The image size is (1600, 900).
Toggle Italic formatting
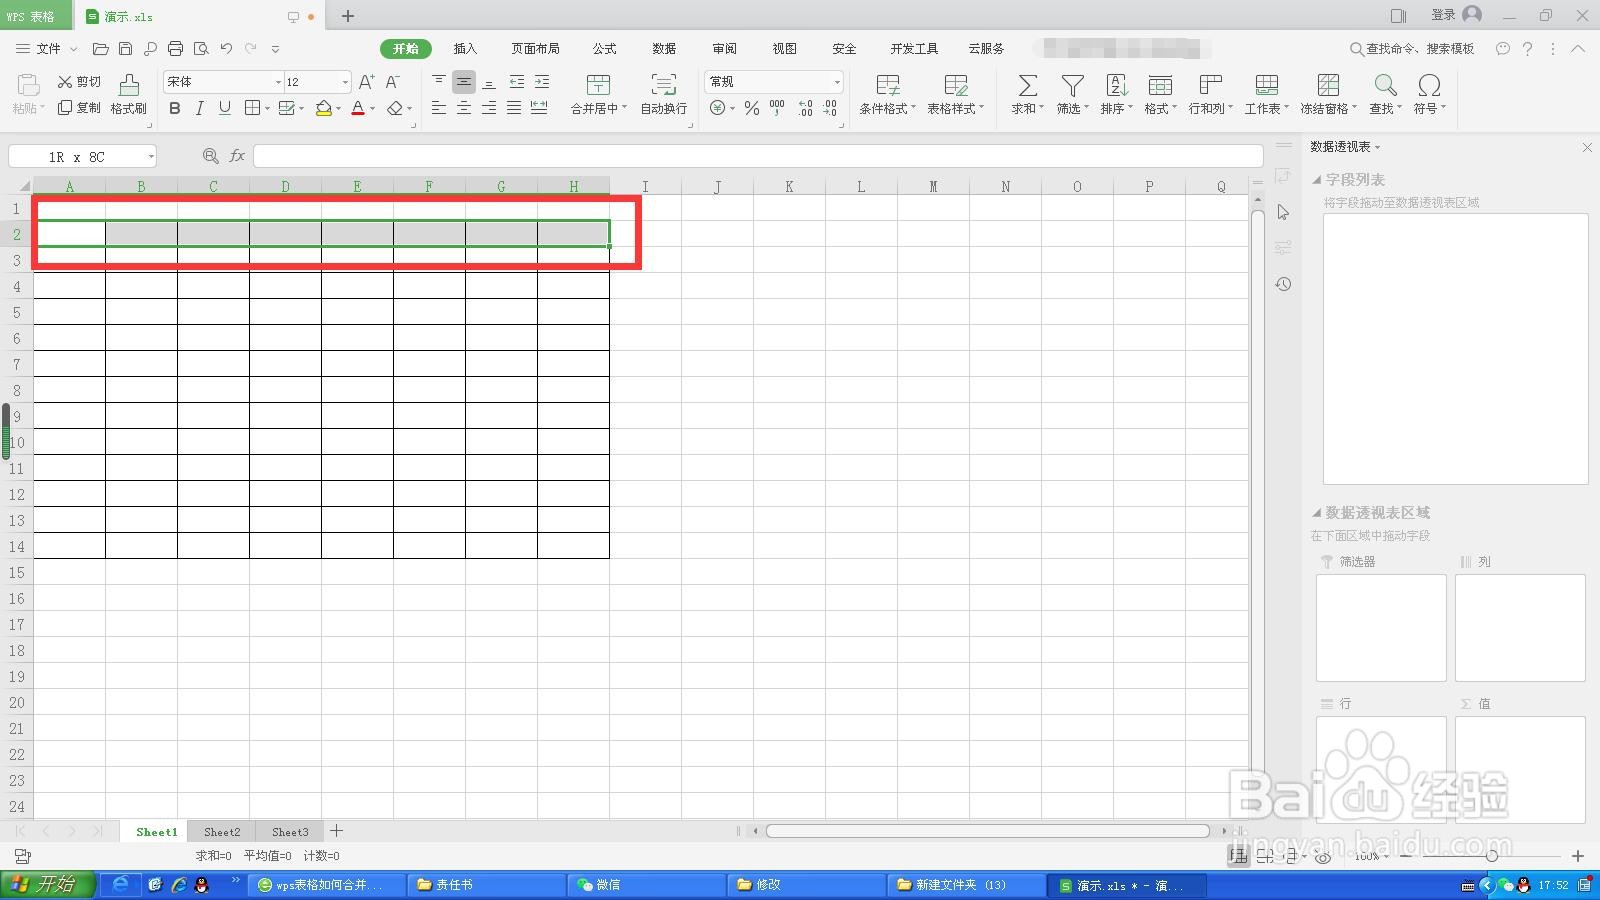click(x=200, y=108)
